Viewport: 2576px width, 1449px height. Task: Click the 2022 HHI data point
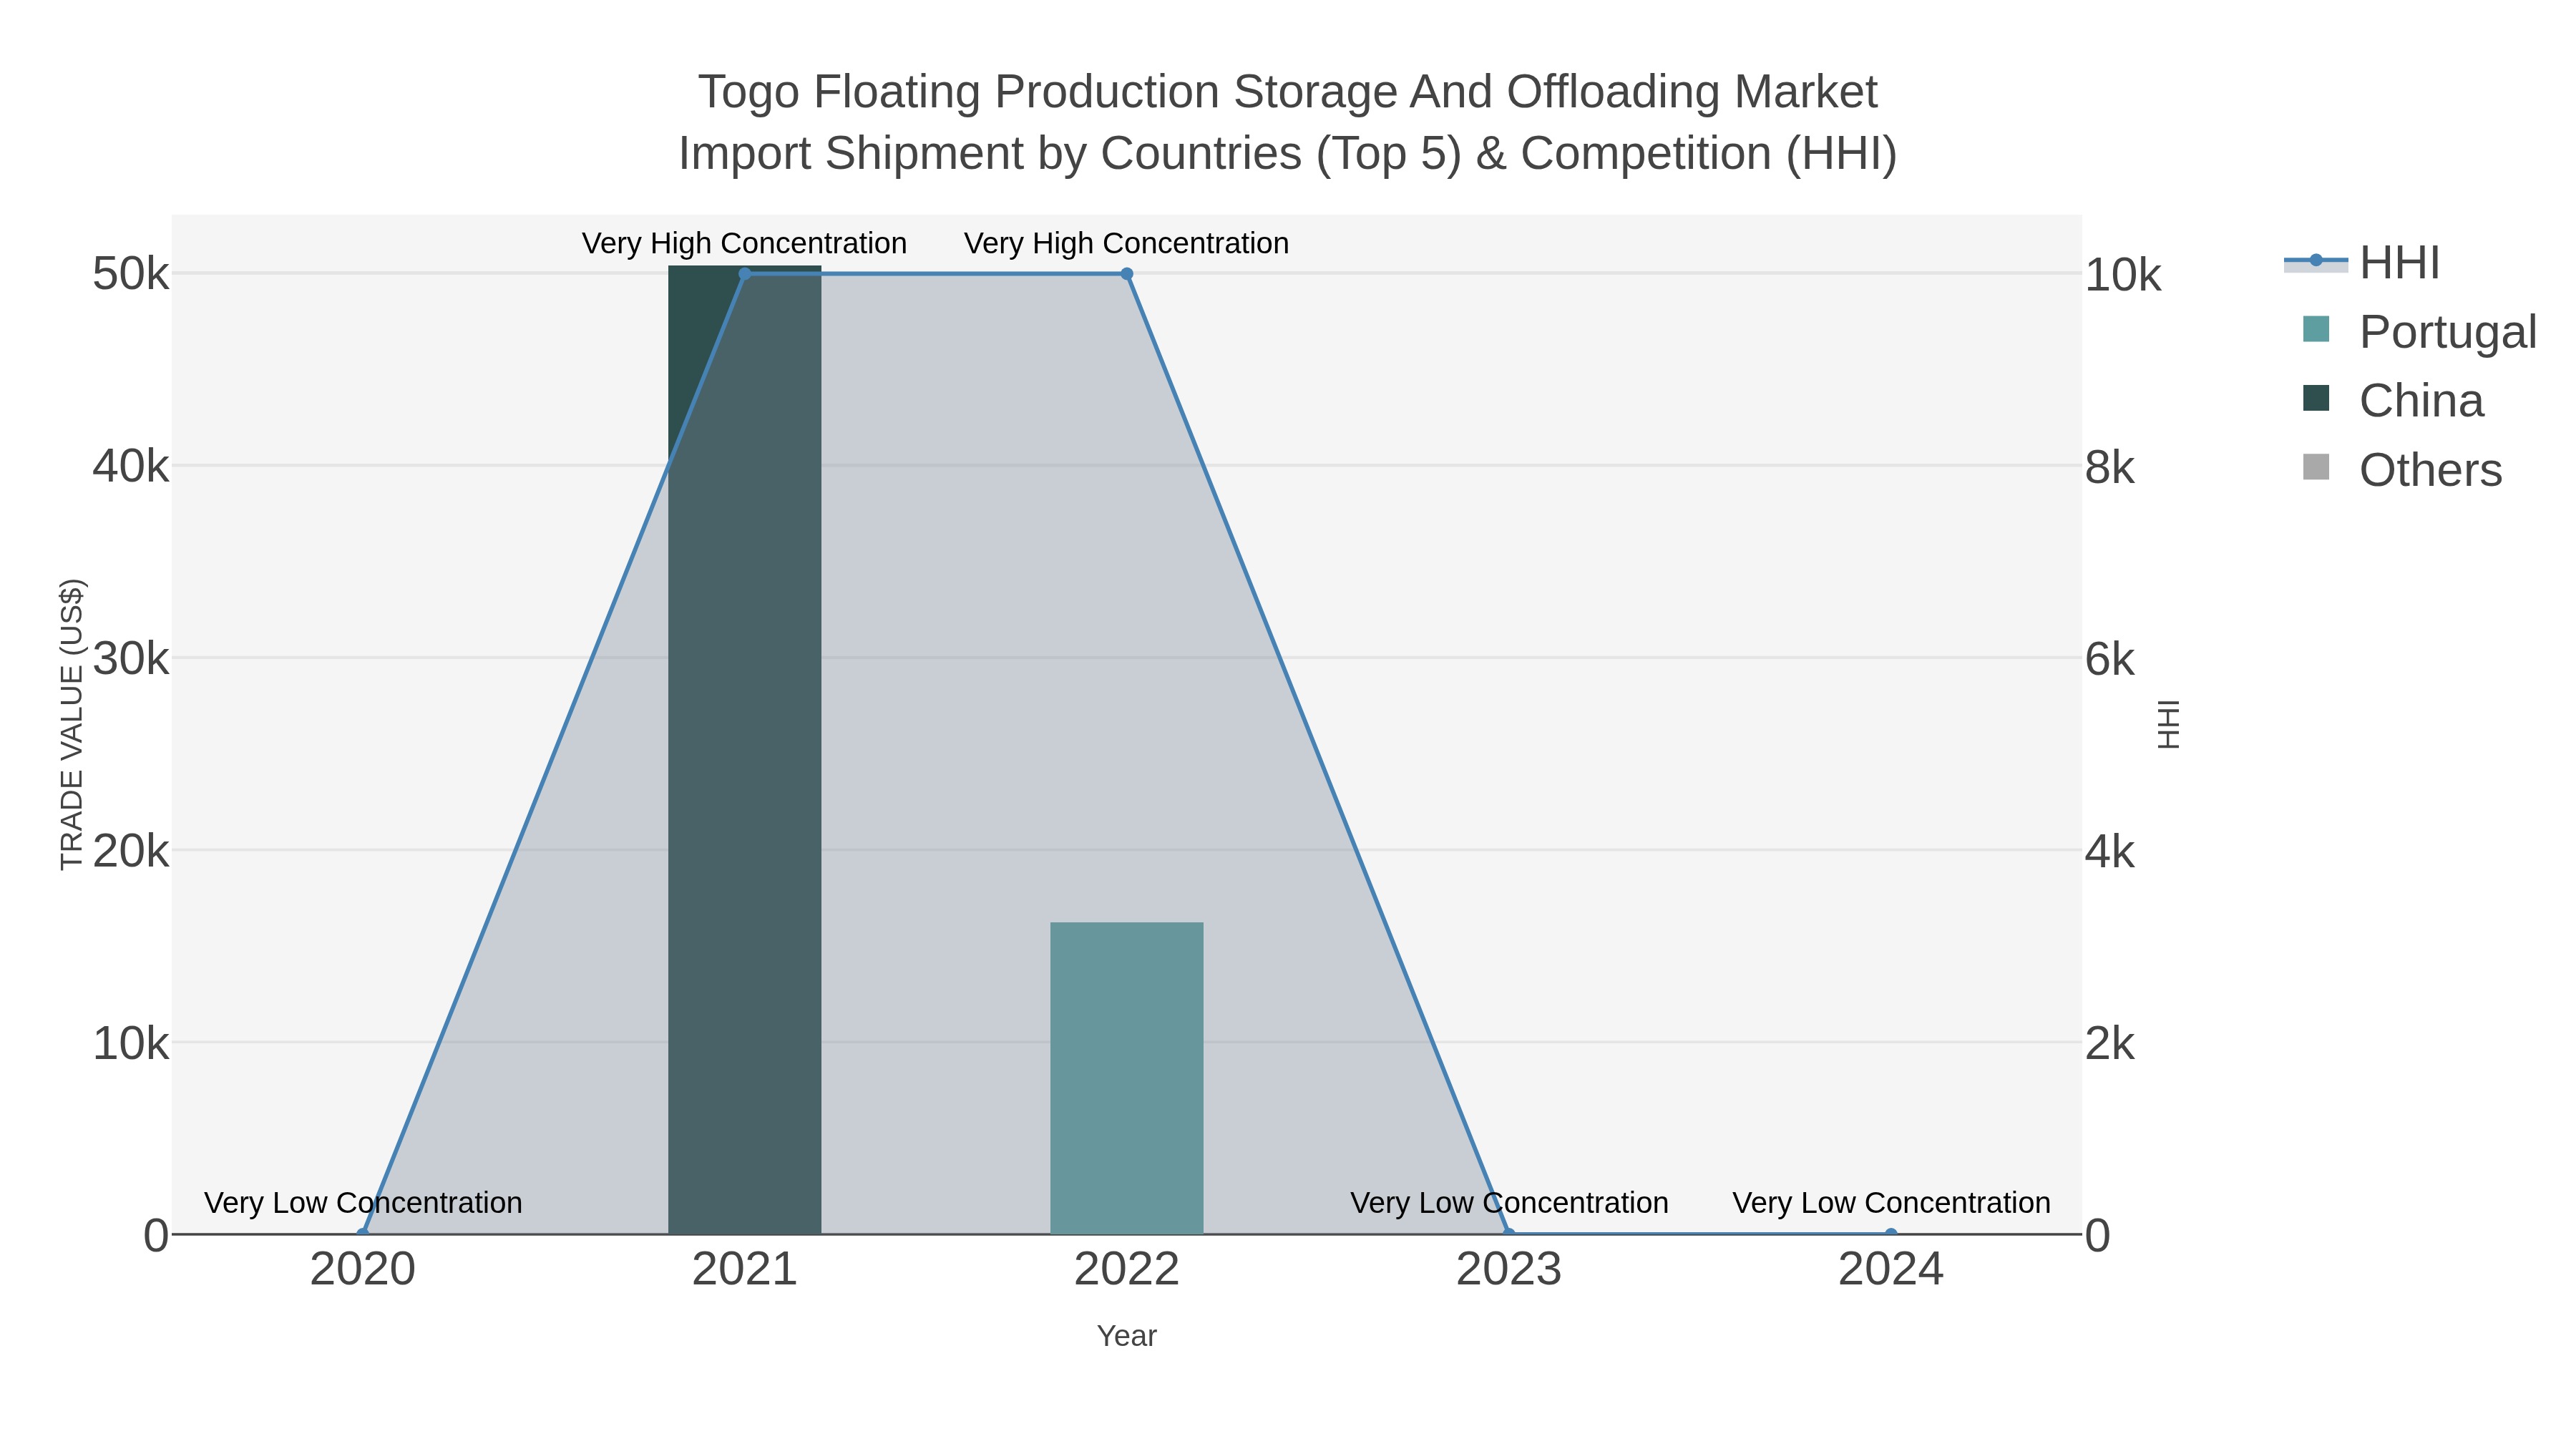pyautogui.click(x=1127, y=273)
